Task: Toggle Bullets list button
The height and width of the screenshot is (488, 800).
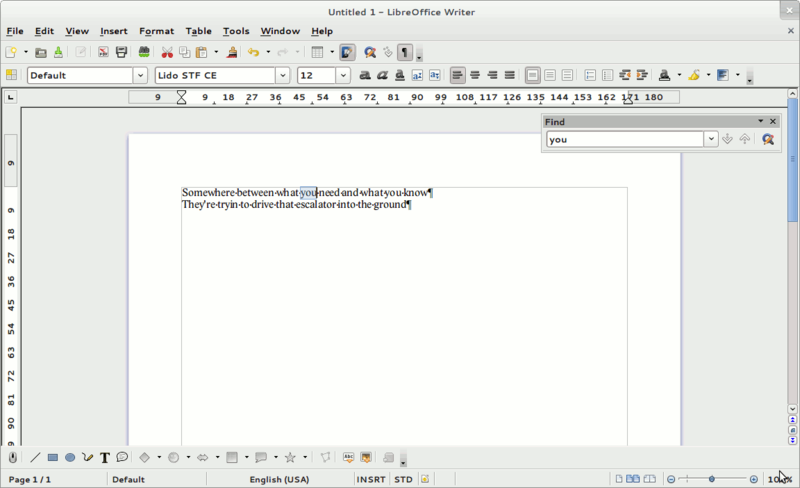Action: 608,76
